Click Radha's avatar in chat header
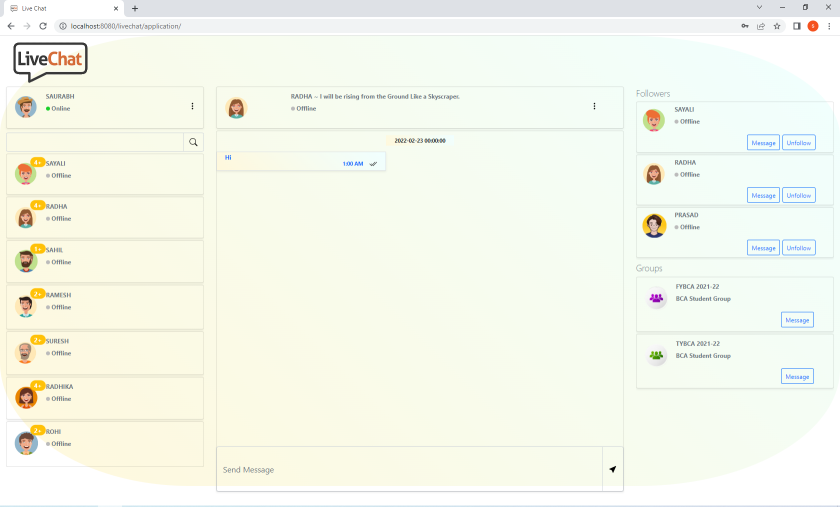This screenshot has width=840, height=507. pos(236,108)
